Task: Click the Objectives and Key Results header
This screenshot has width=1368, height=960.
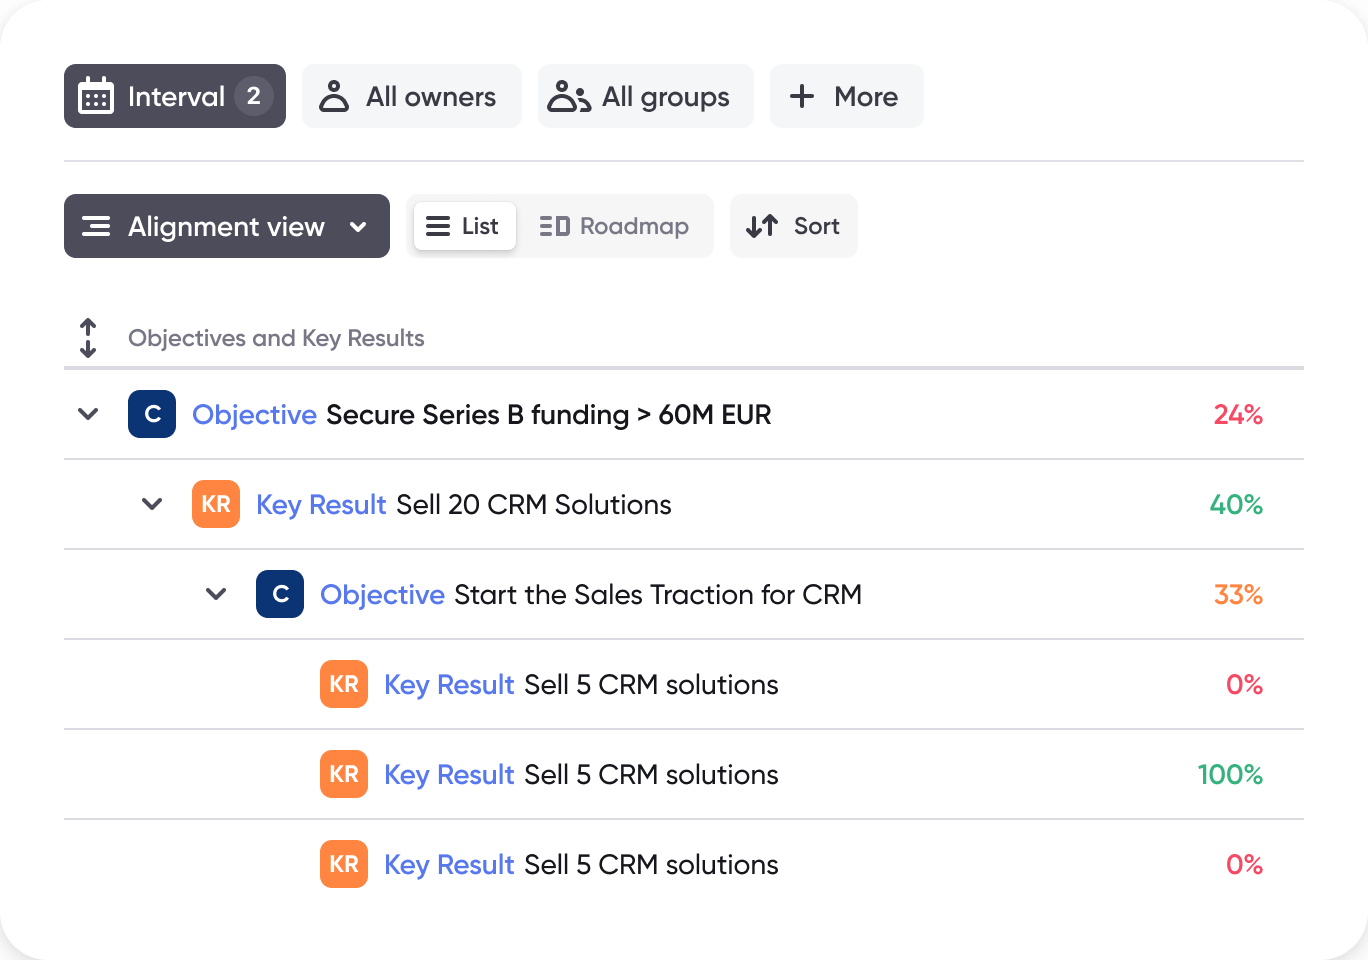Action: pos(276,338)
